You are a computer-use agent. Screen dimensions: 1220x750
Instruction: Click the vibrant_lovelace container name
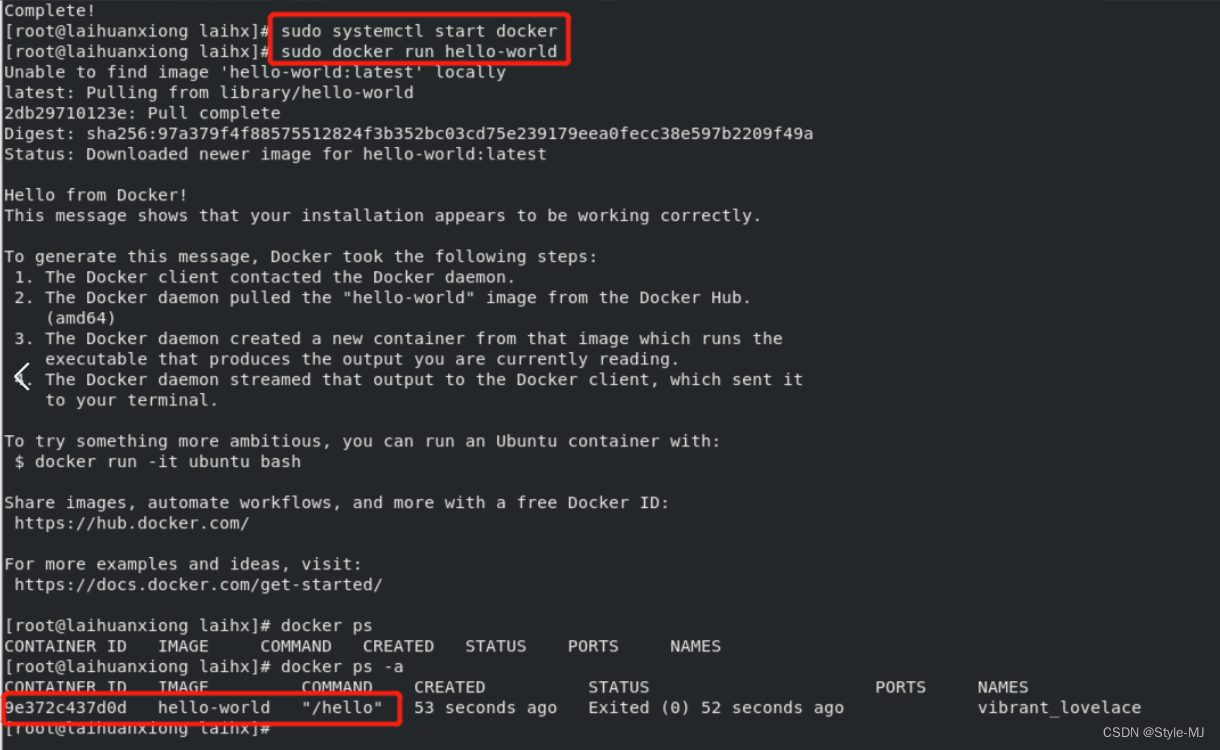point(1059,708)
